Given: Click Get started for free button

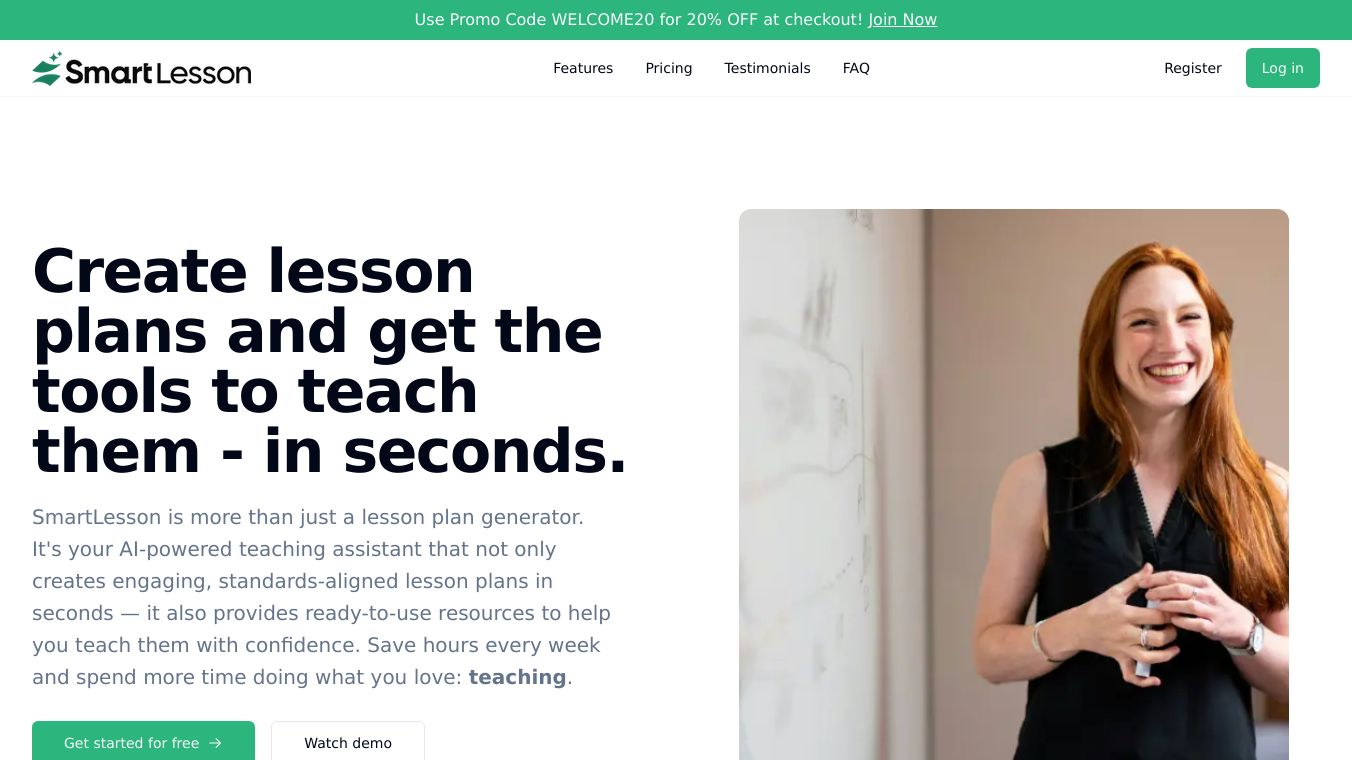Looking at the screenshot, I should point(143,741).
